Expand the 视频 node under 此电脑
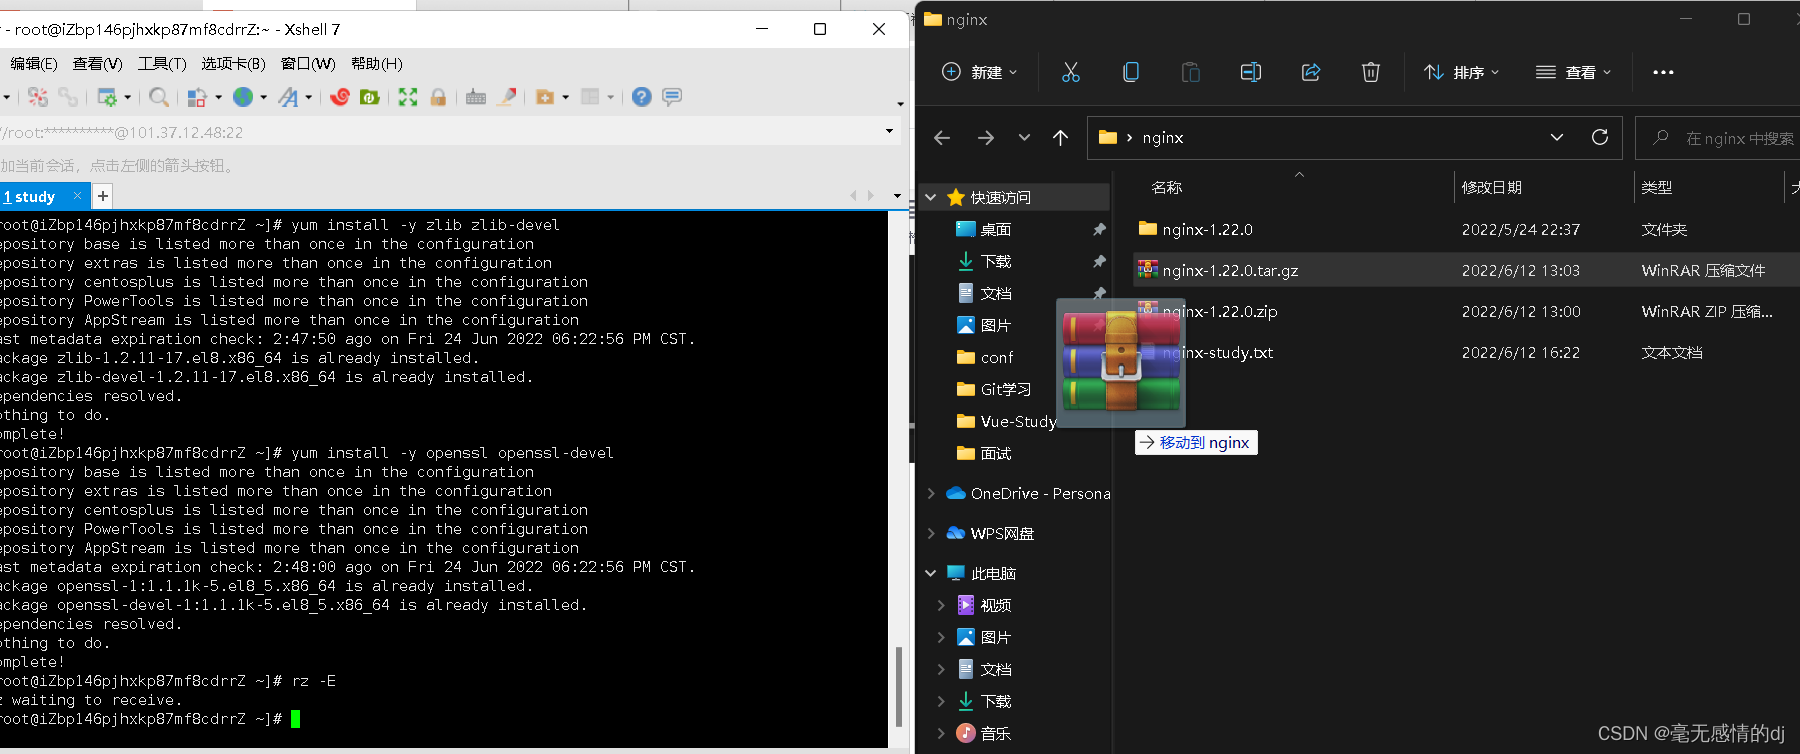This screenshot has height=754, width=1800. point(941,605)
